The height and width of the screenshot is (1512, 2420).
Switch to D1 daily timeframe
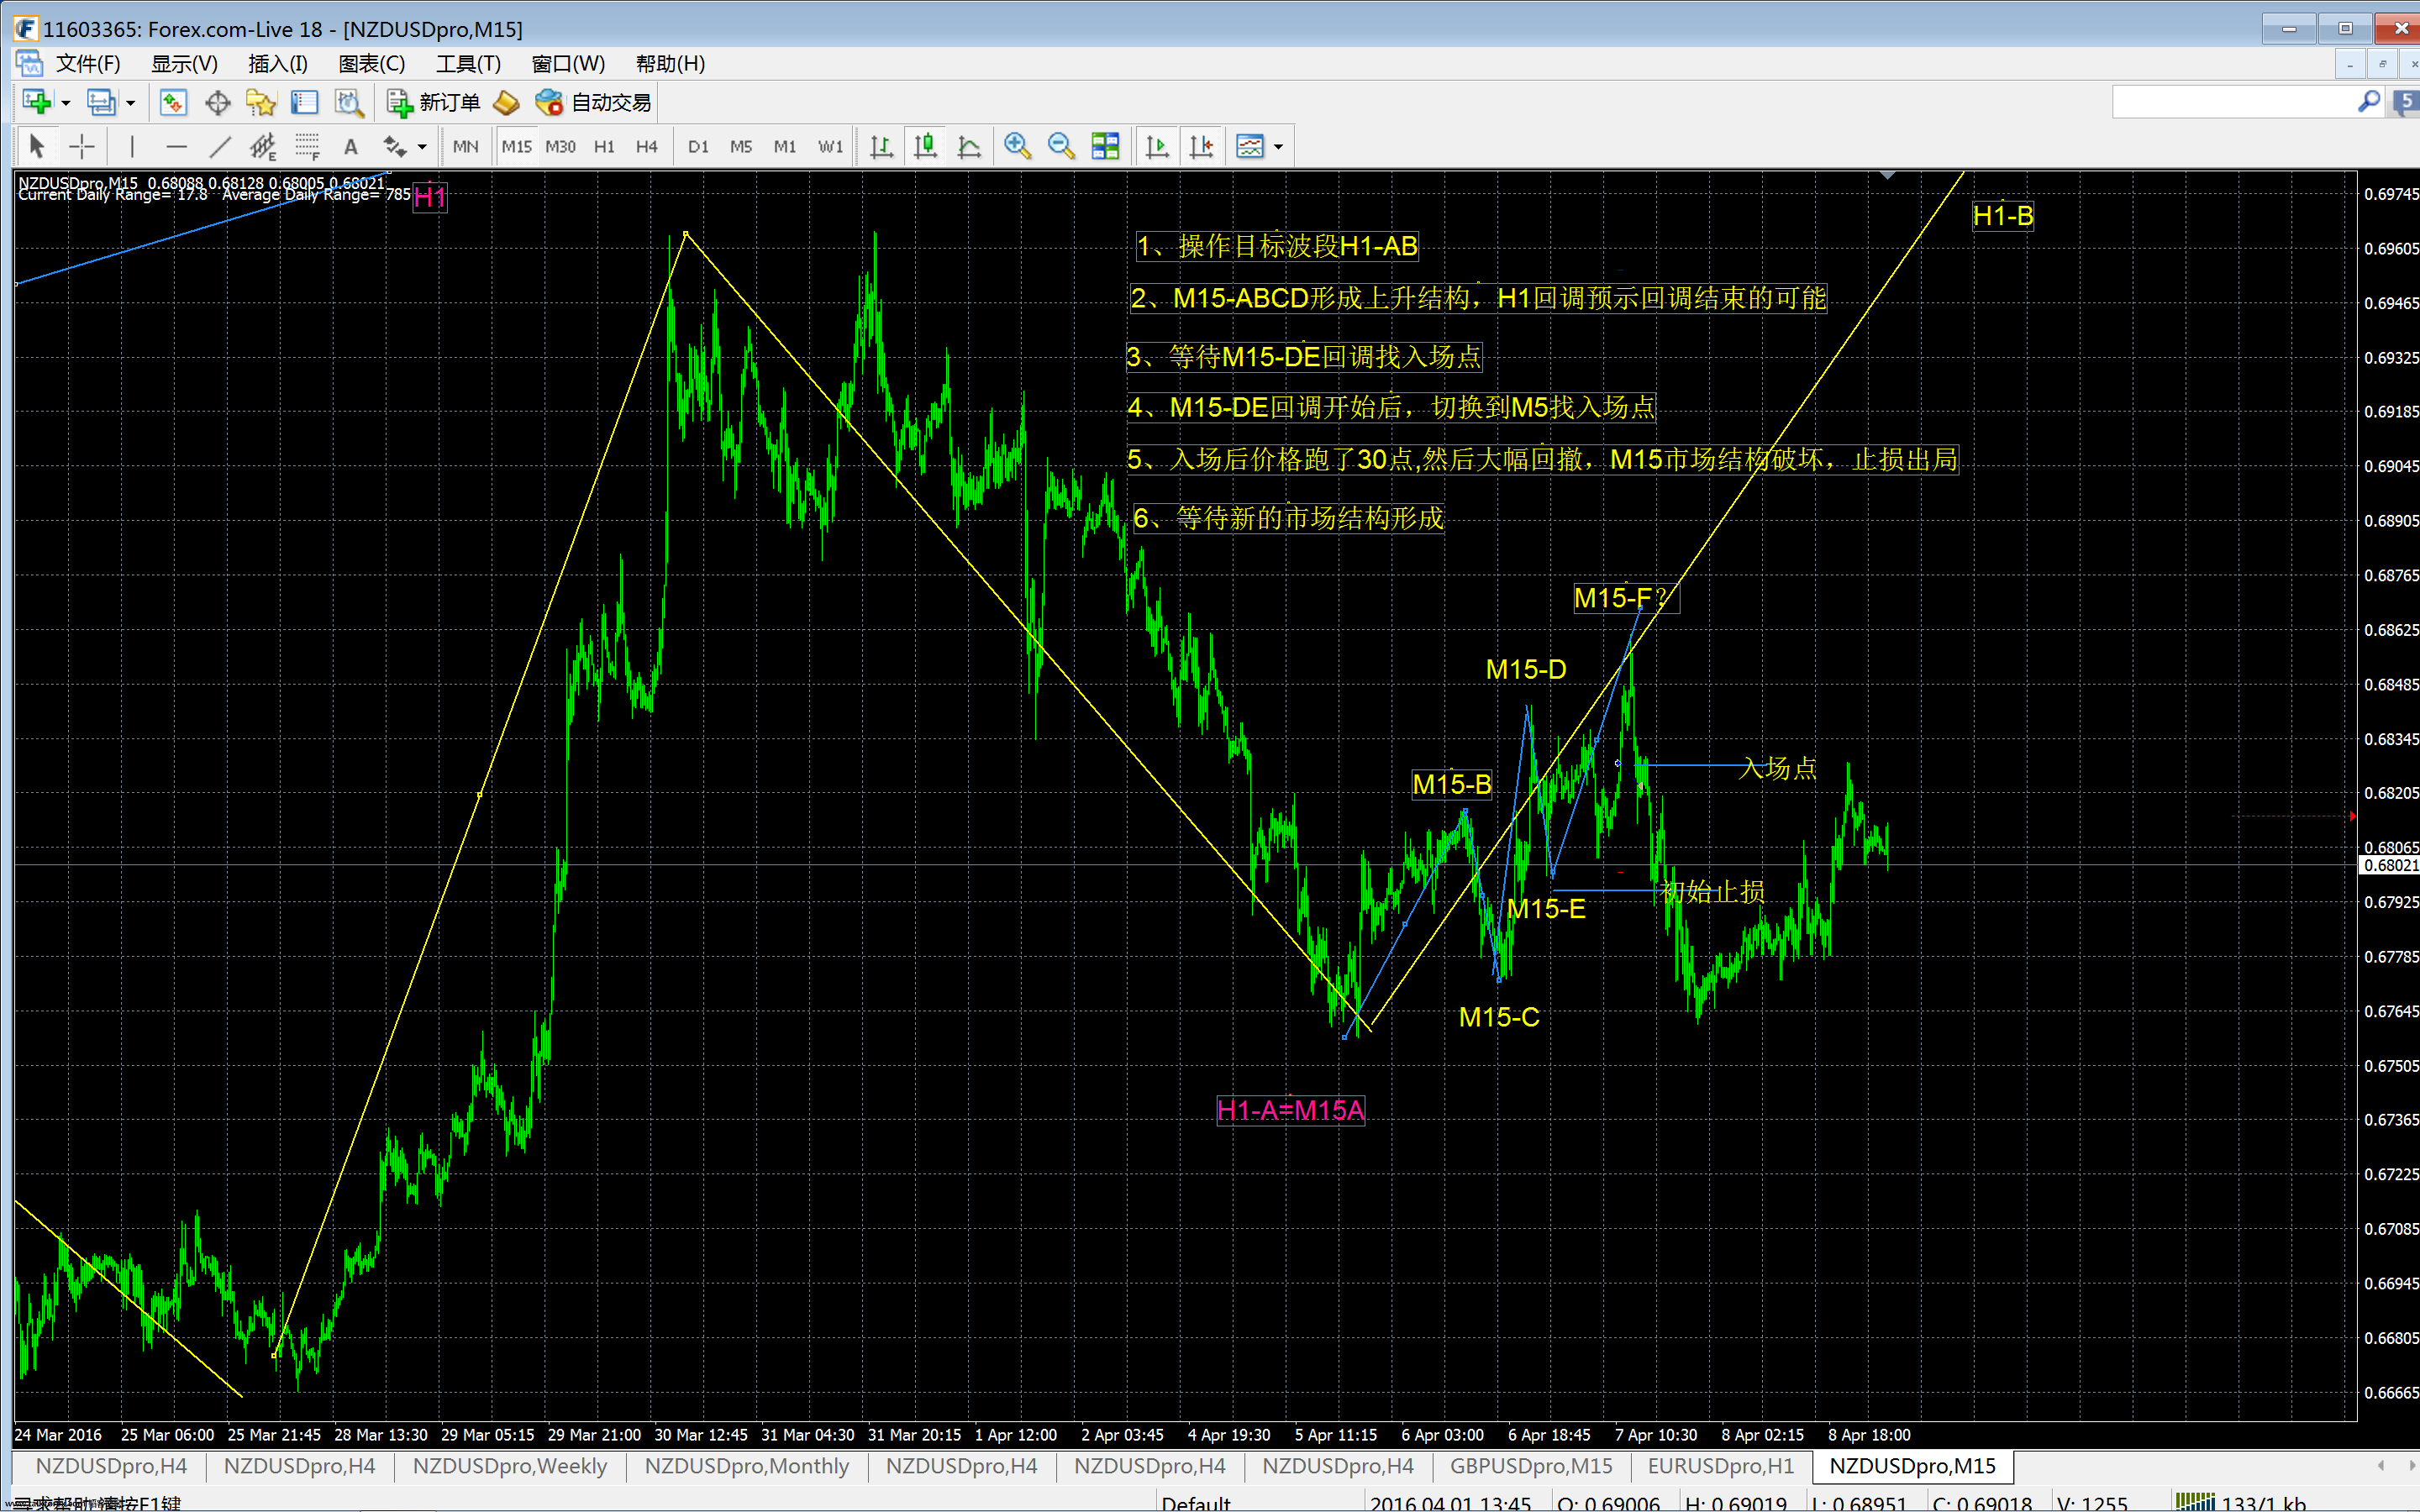pos(698,147)
